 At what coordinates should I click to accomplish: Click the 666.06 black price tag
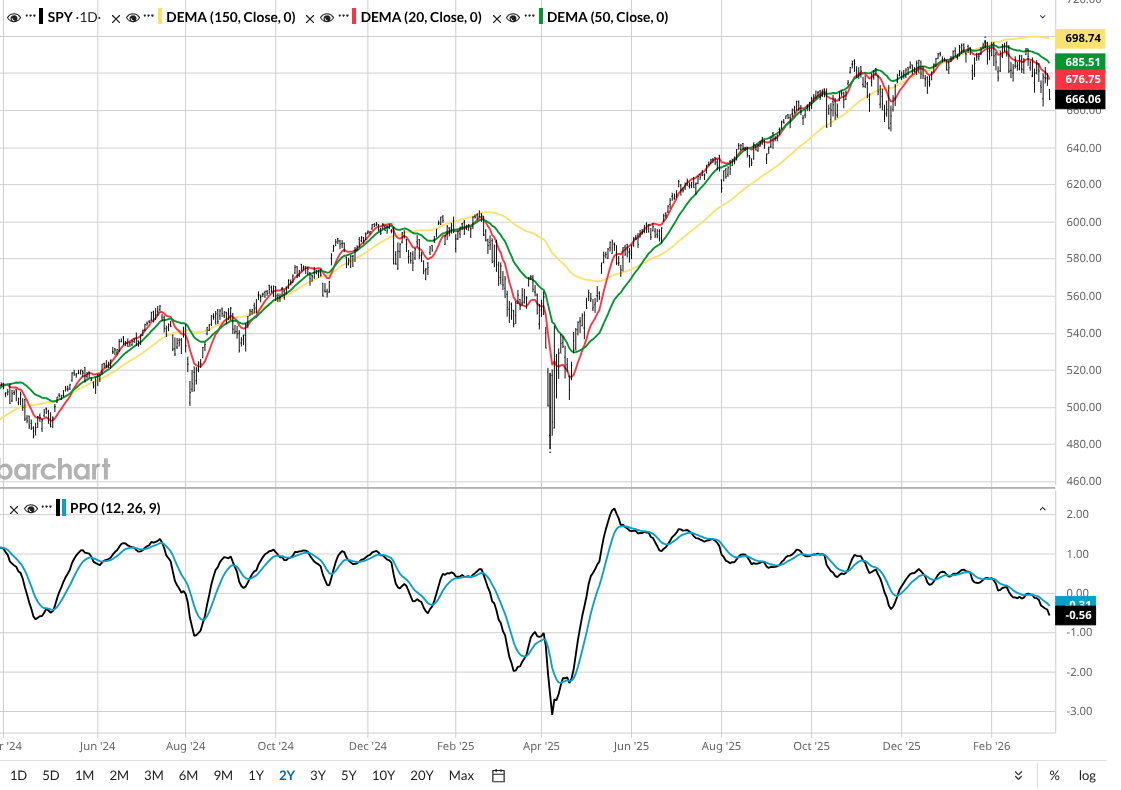(1081, 99)
